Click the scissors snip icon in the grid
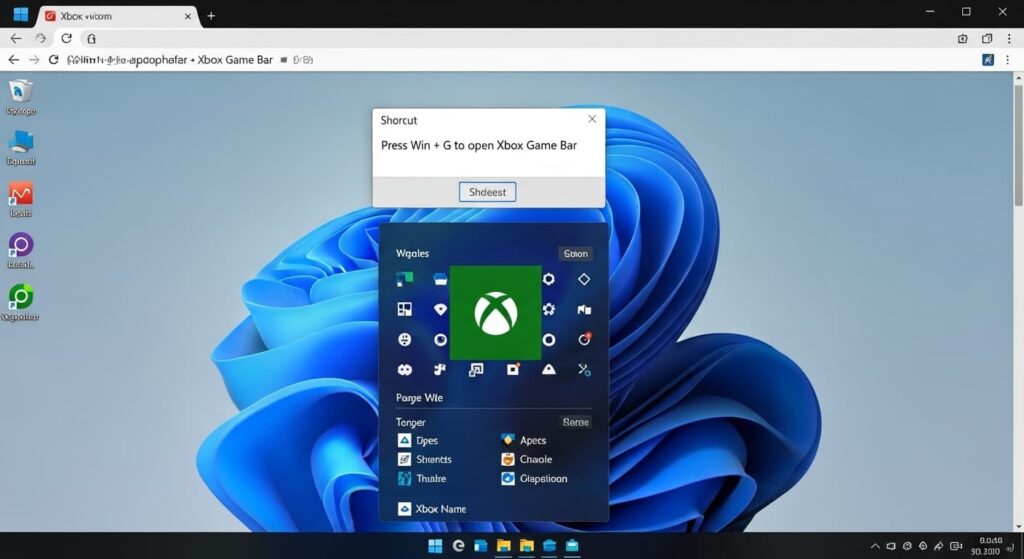 [584, 370]
